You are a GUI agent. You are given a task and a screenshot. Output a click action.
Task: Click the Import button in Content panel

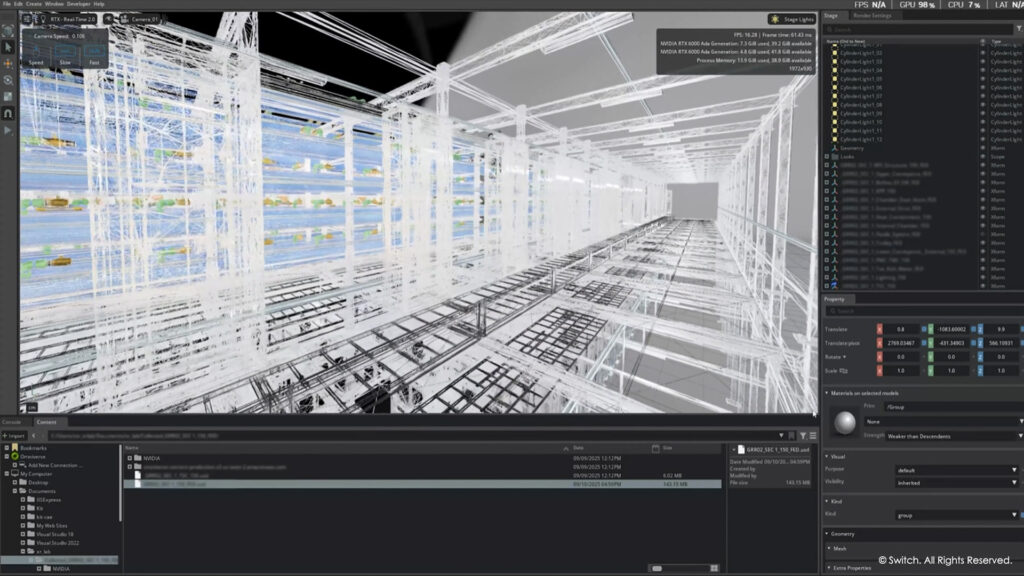click(15, 436)
